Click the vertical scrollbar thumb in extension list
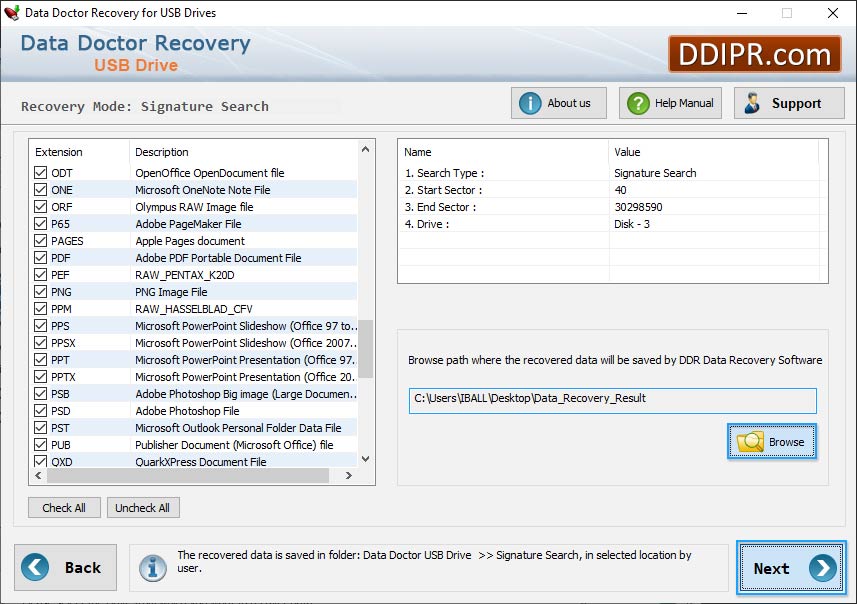The height and width of the screenshot is (604, 857). tap(366, 349)
